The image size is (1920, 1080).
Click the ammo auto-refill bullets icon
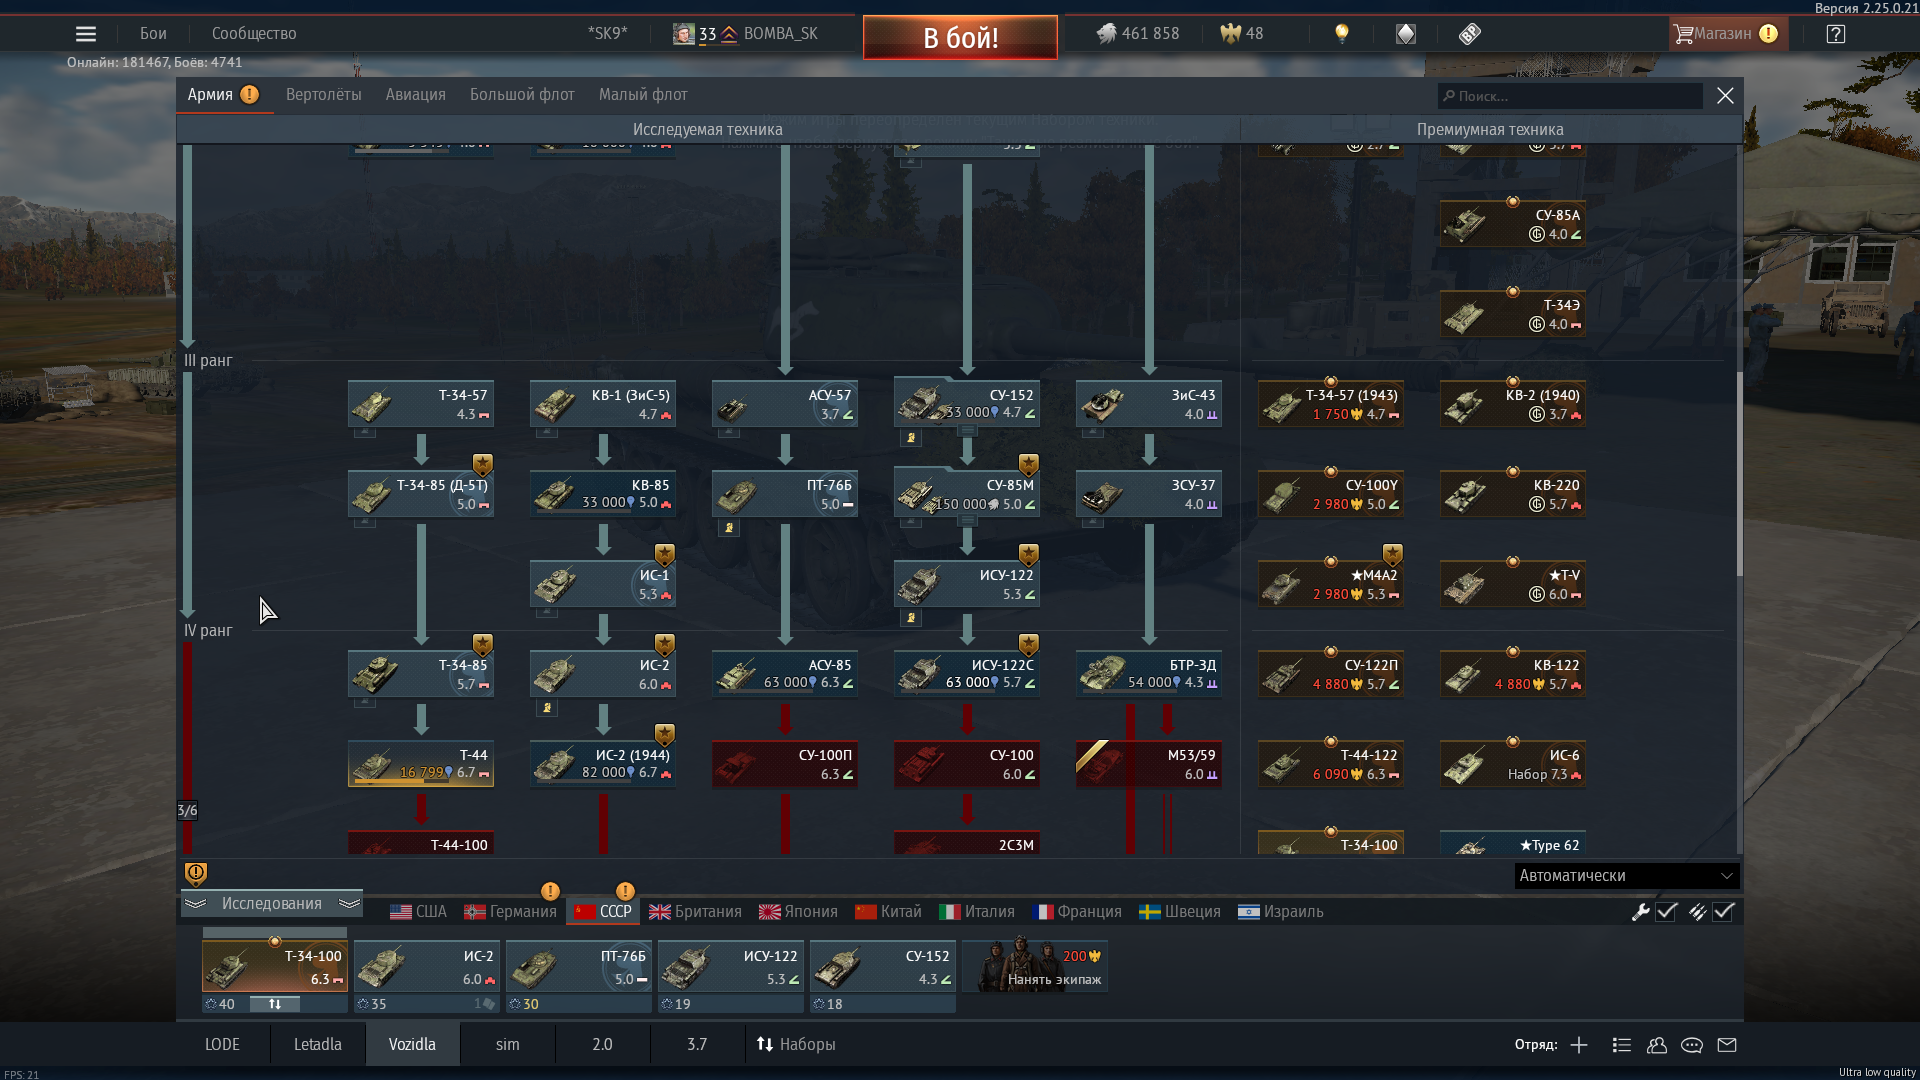point(1697,912)
